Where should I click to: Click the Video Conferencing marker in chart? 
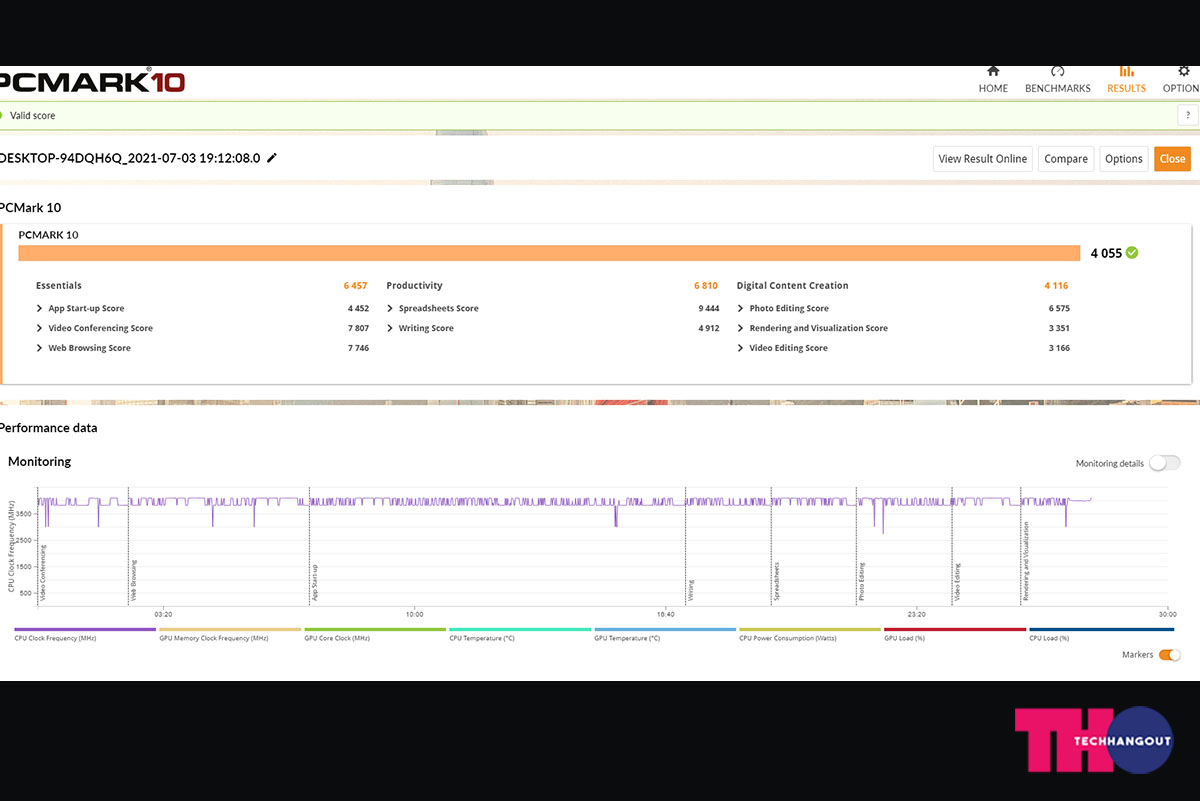43,572
